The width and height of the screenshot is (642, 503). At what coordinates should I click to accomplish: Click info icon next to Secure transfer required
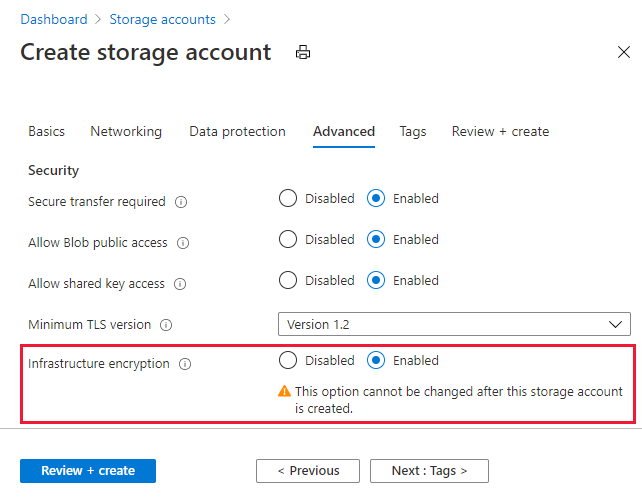(x=181, y=202)
